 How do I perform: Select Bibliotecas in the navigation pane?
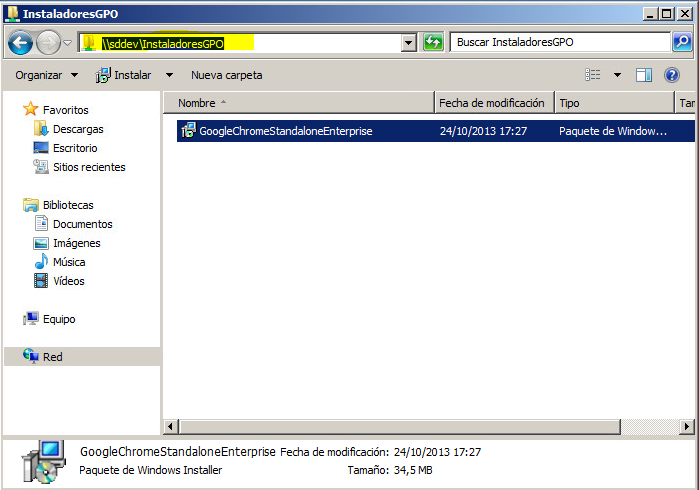point(68,205)
